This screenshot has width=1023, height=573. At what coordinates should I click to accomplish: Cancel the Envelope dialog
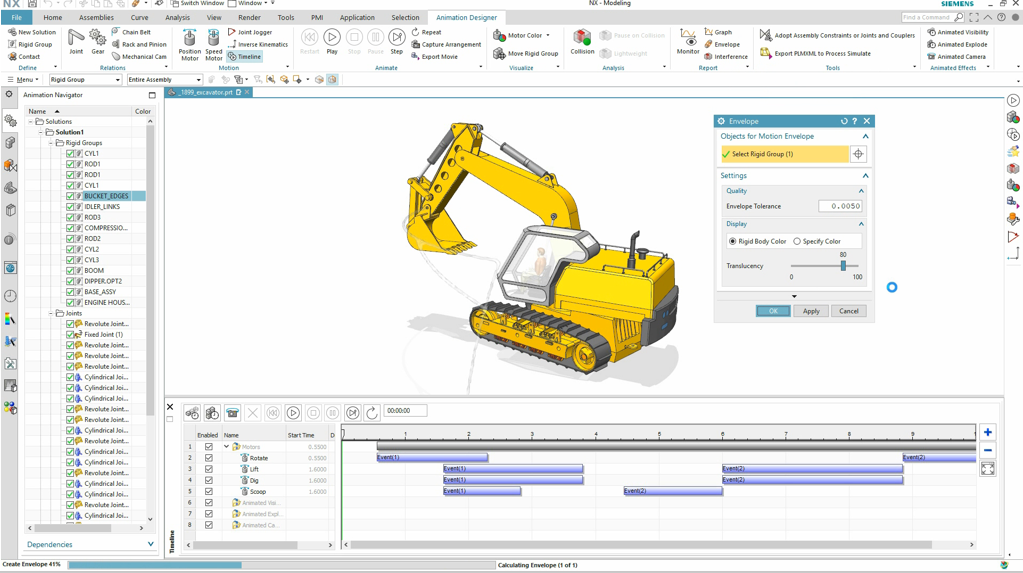(848, 311)
